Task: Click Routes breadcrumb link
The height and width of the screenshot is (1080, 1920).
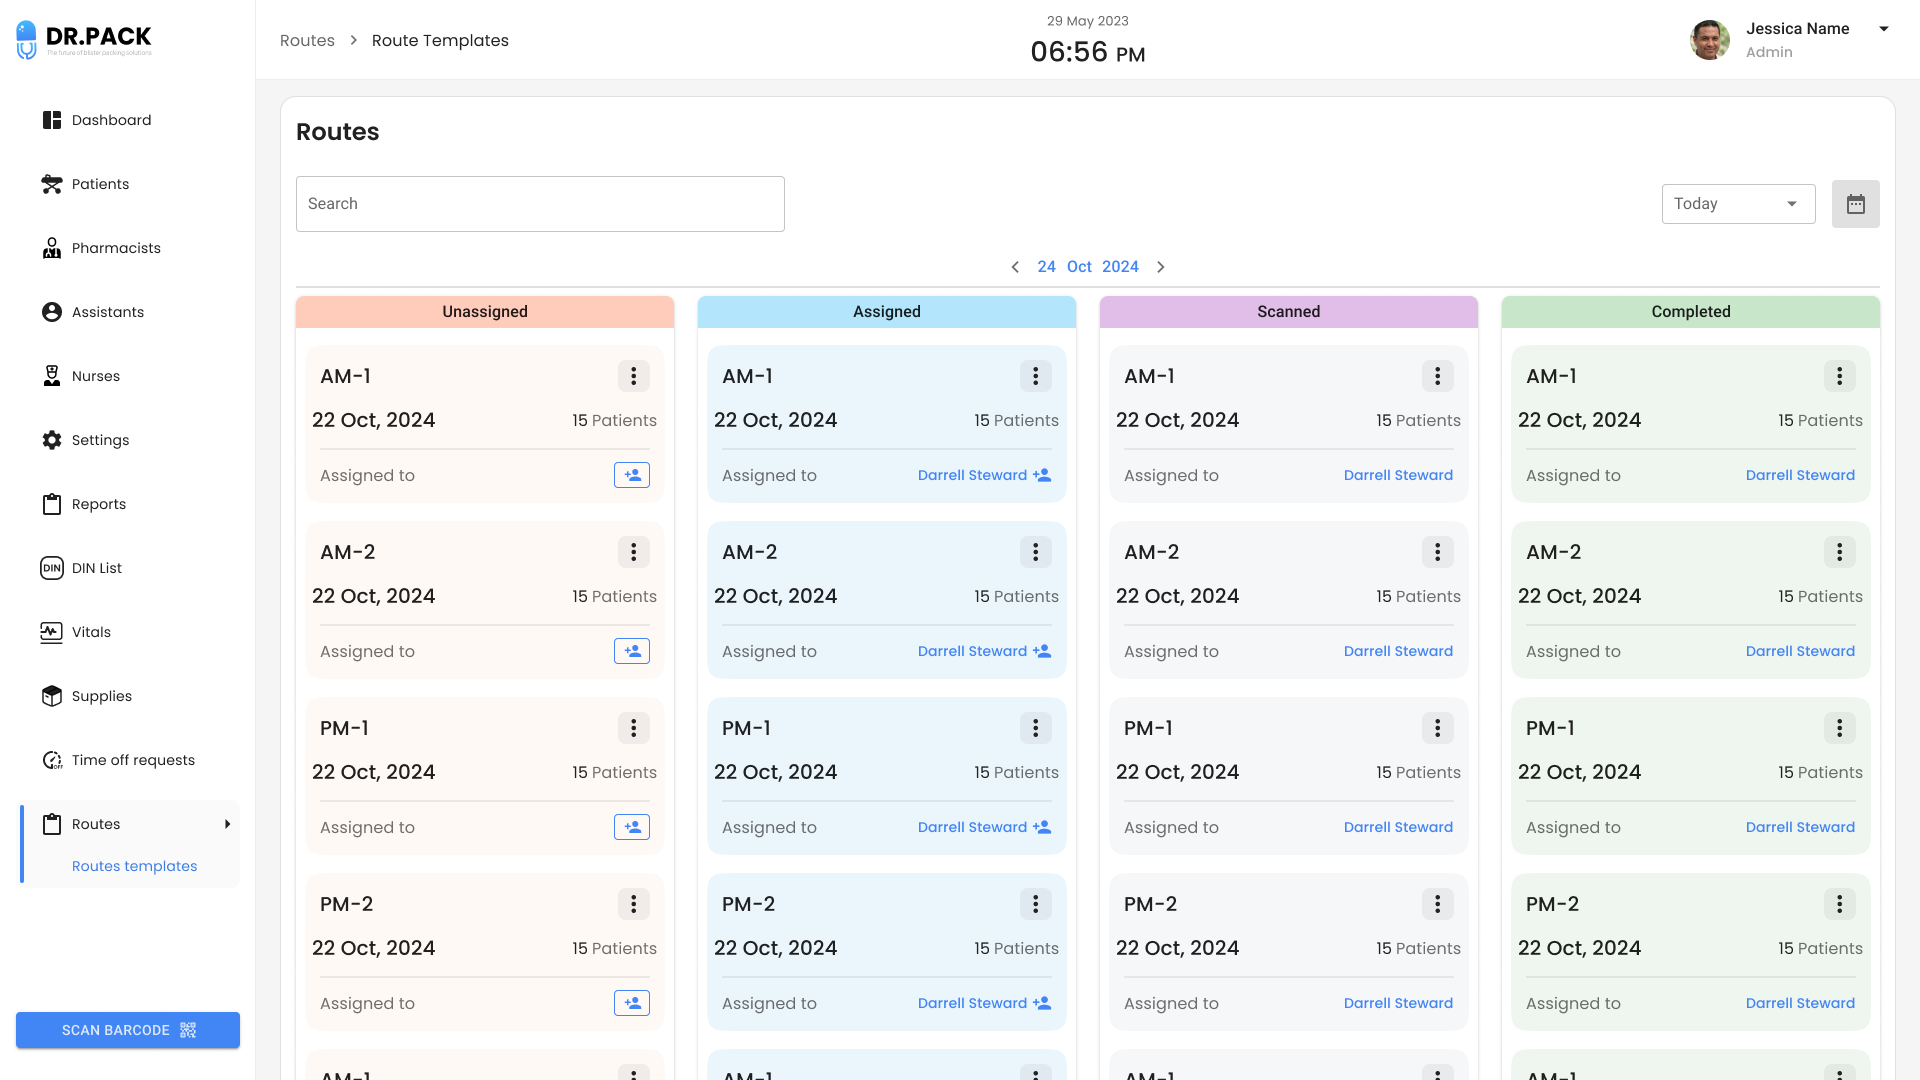Action: pyautogui.click(x=307, y=40)
